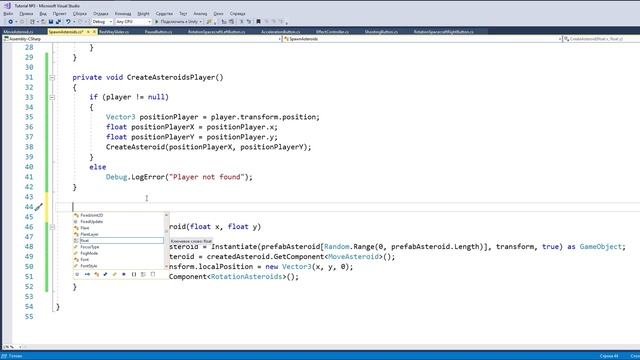Open the SpawnAsteroids class navigation dropdown
640x360 pixels.
[422, 39]
